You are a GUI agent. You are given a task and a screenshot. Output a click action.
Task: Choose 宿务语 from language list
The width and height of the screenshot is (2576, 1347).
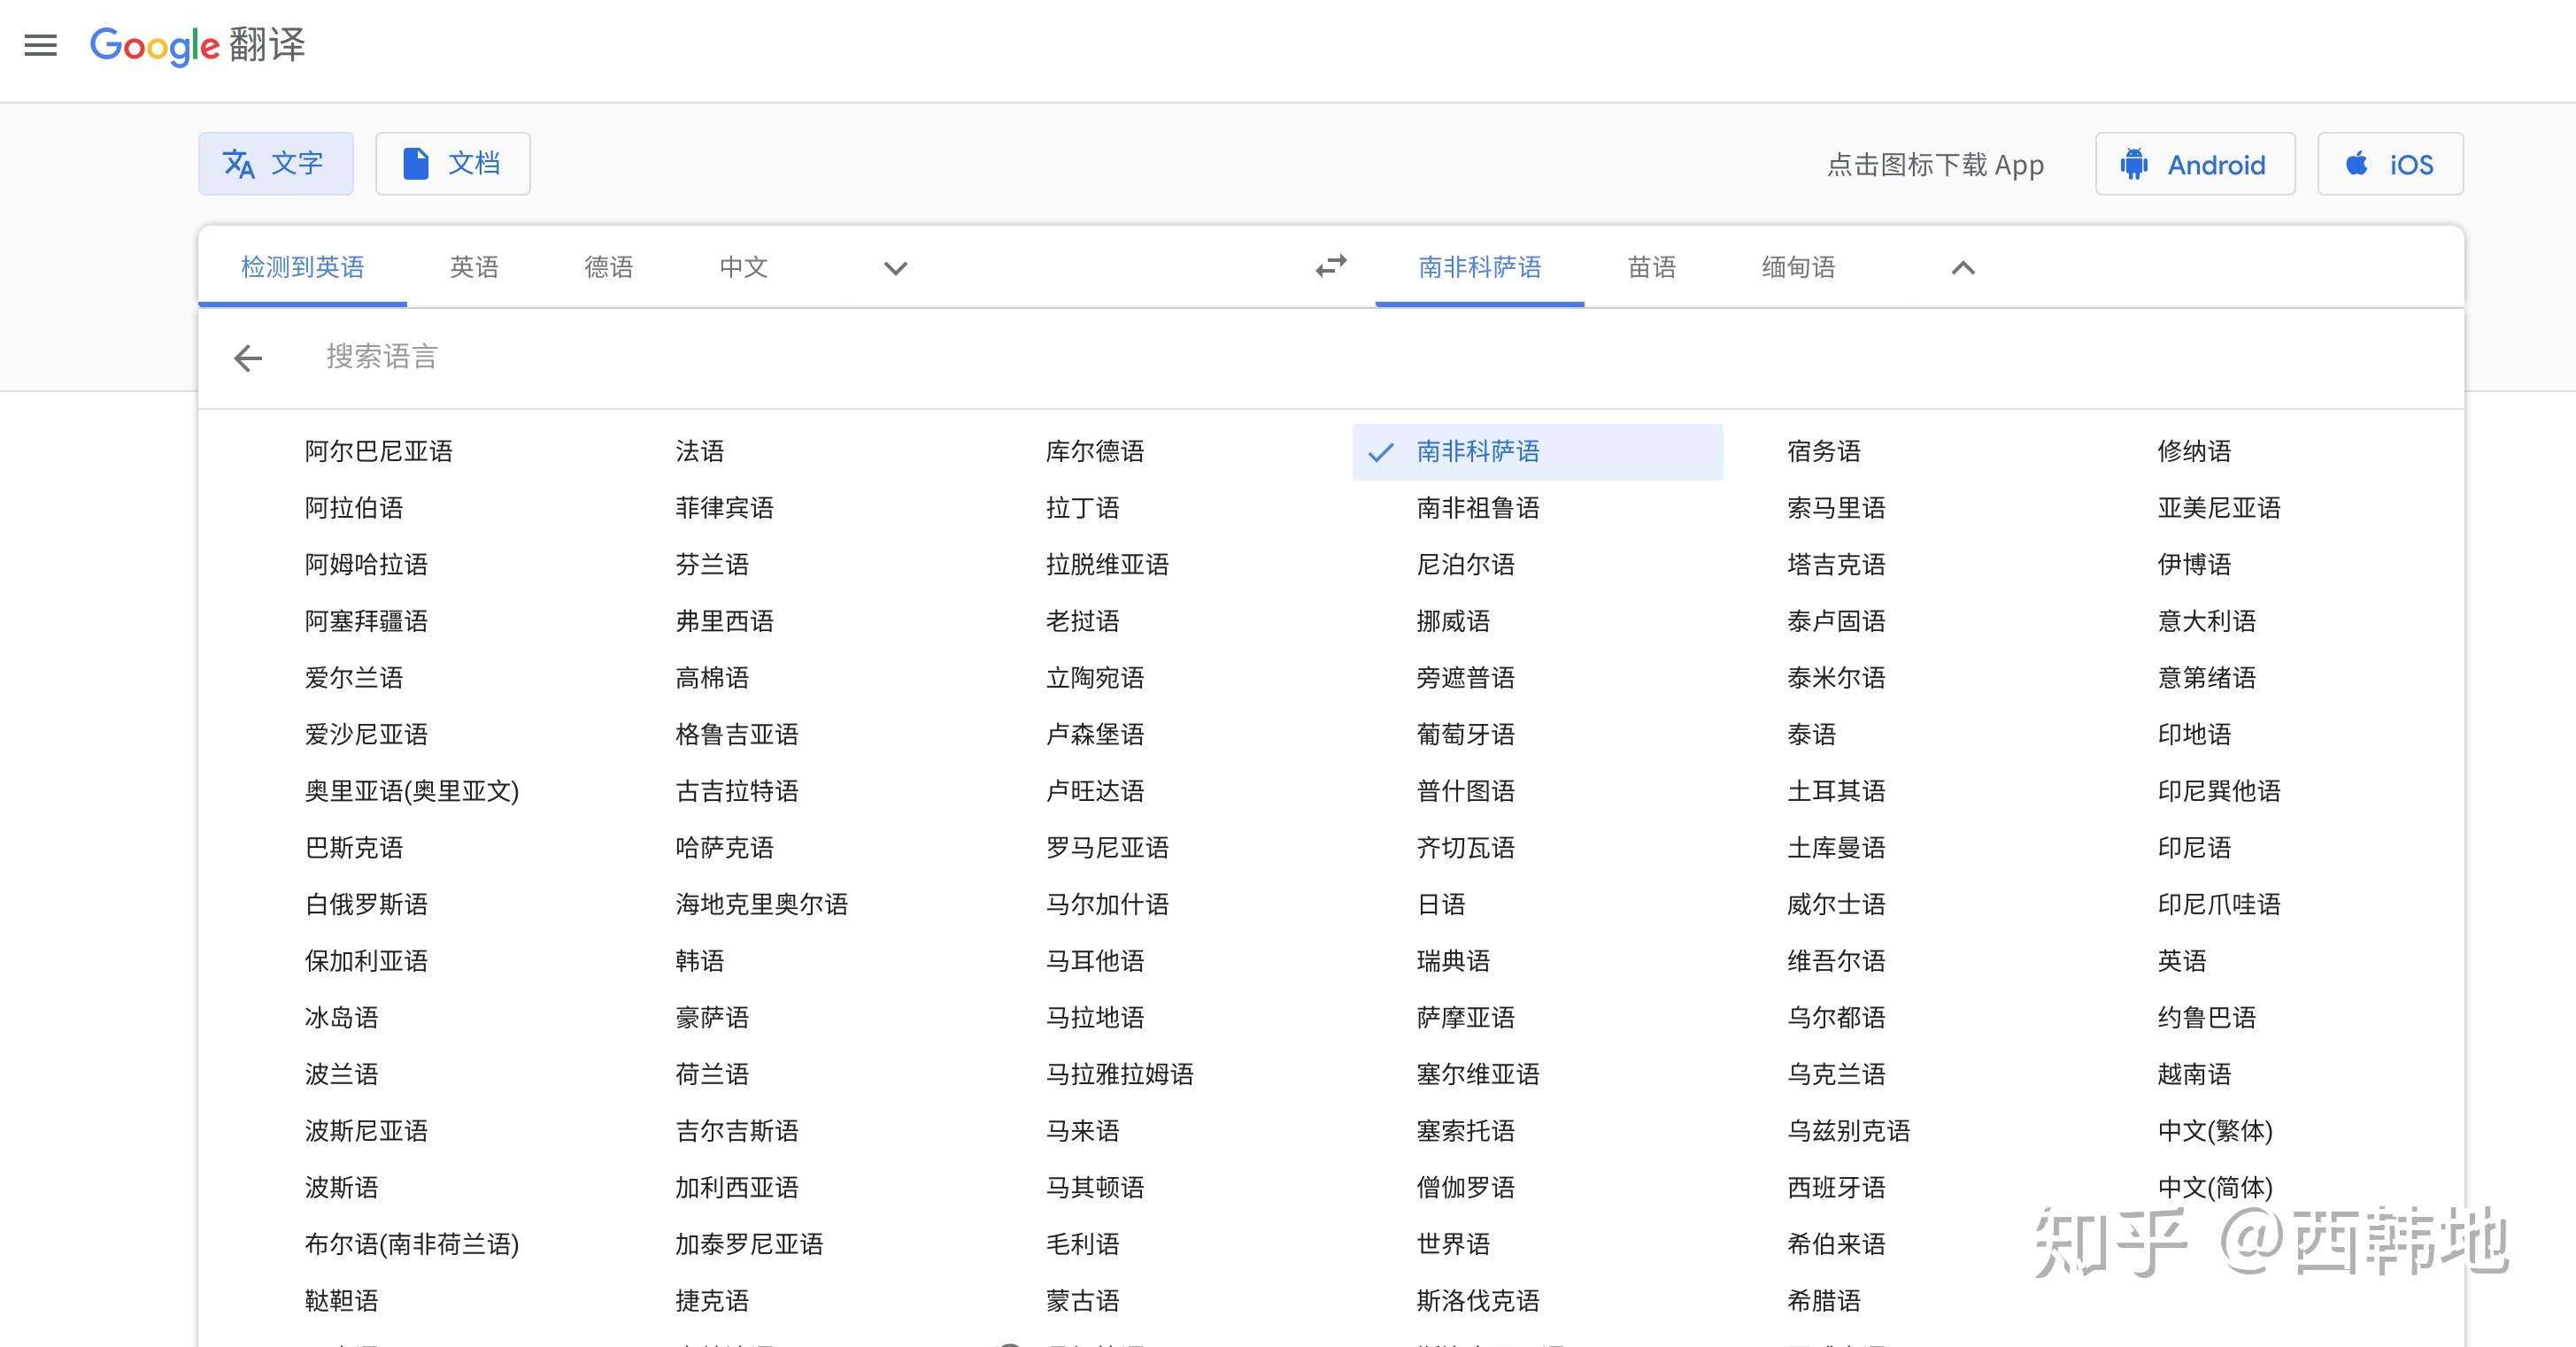pyautogui.click(x=1824, y=452)
